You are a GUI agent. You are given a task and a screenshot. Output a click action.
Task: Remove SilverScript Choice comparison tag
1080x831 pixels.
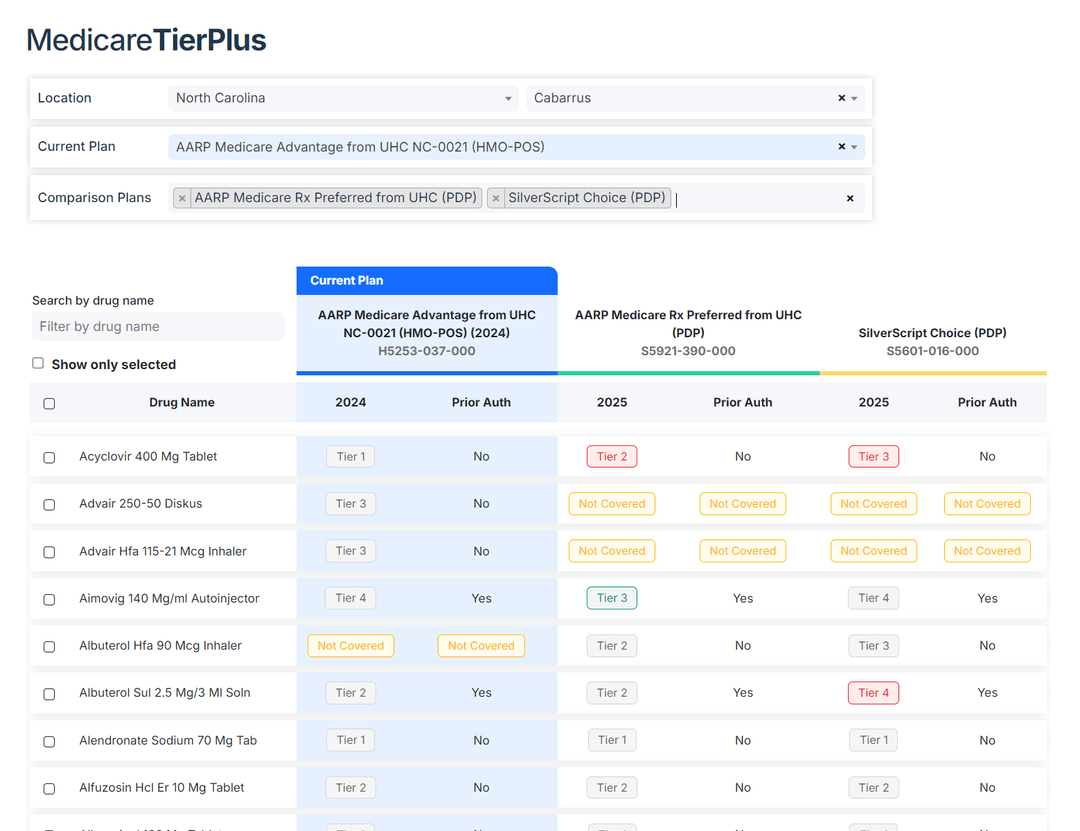click(x=496, y=198)
